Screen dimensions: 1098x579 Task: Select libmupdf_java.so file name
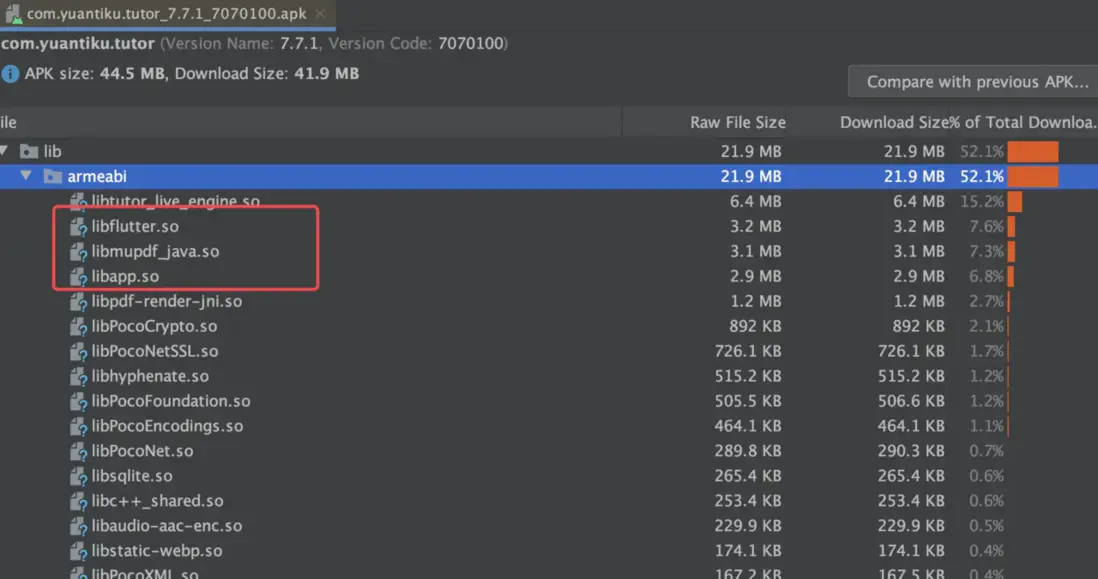[155, 251]
